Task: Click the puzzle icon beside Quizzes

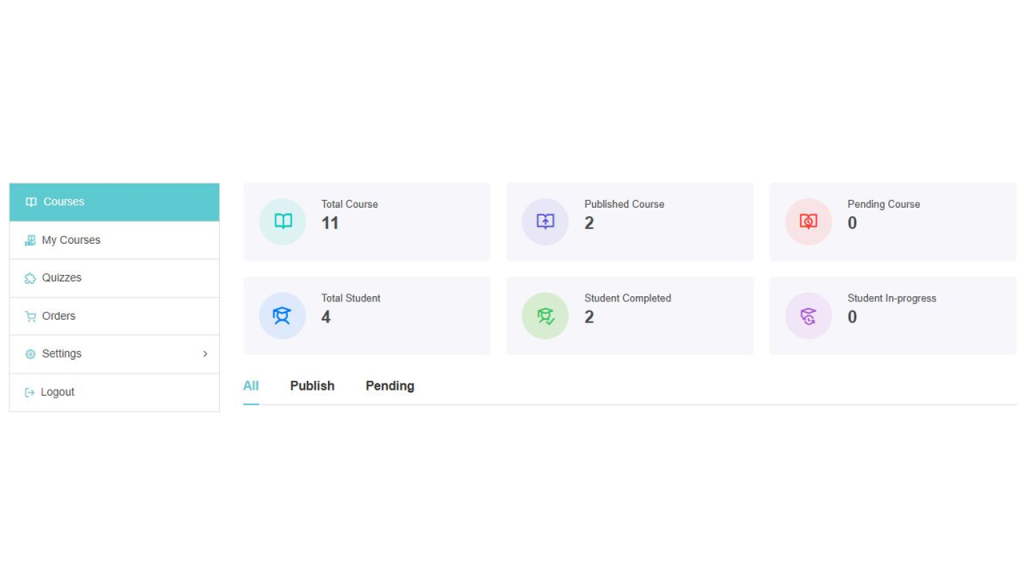Action: [x=30, y=278]
